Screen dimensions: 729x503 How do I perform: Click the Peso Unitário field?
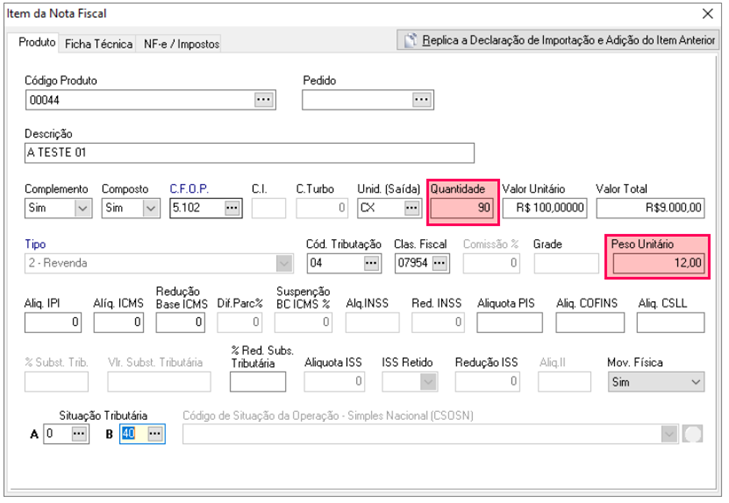[659, 263]
